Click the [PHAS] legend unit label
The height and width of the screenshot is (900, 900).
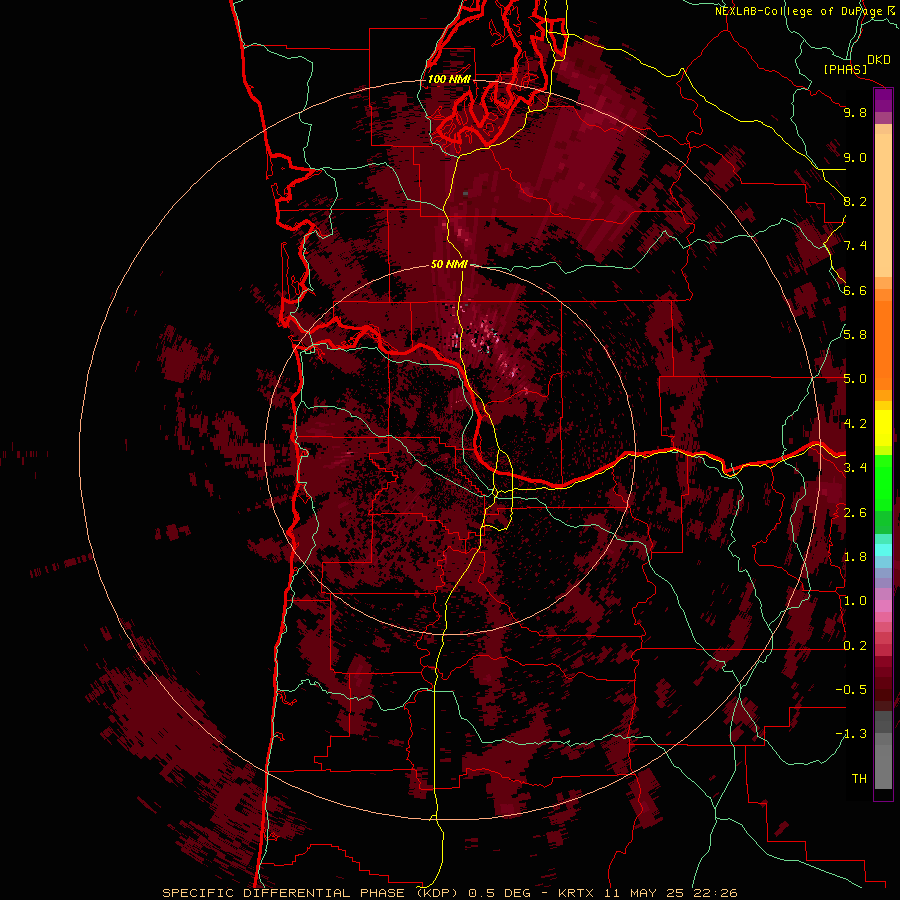click(845, 69)
